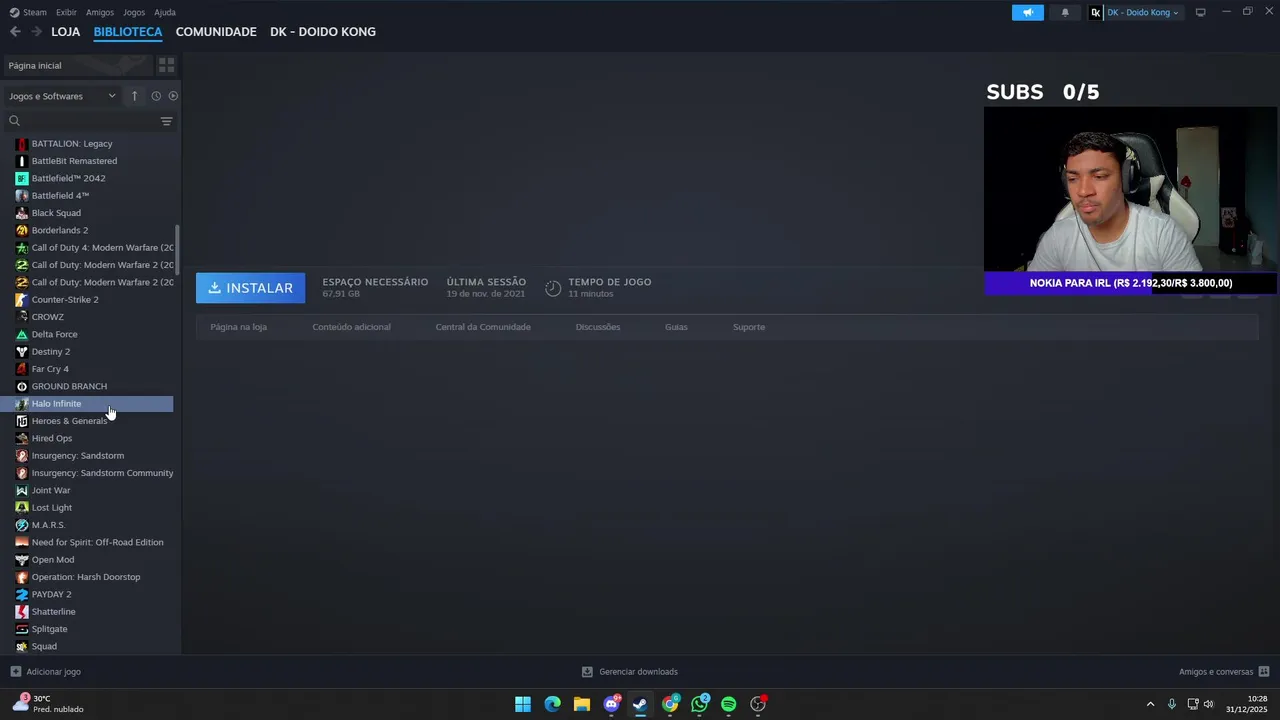Select the Shatterline game icon
Screen dimensions: 1280x720
click(22, 611)
